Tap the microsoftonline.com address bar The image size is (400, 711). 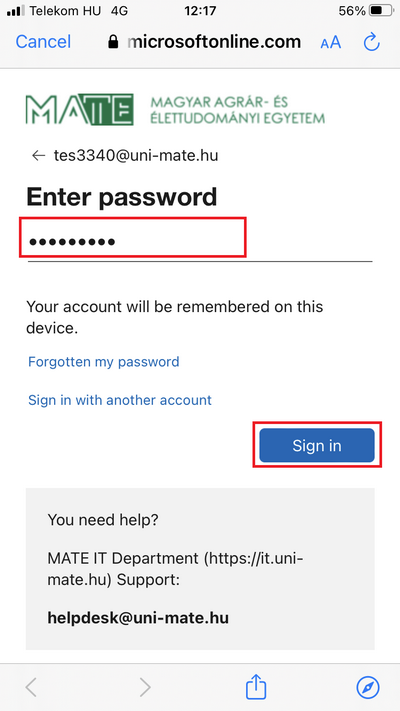[x=204, y=42]
